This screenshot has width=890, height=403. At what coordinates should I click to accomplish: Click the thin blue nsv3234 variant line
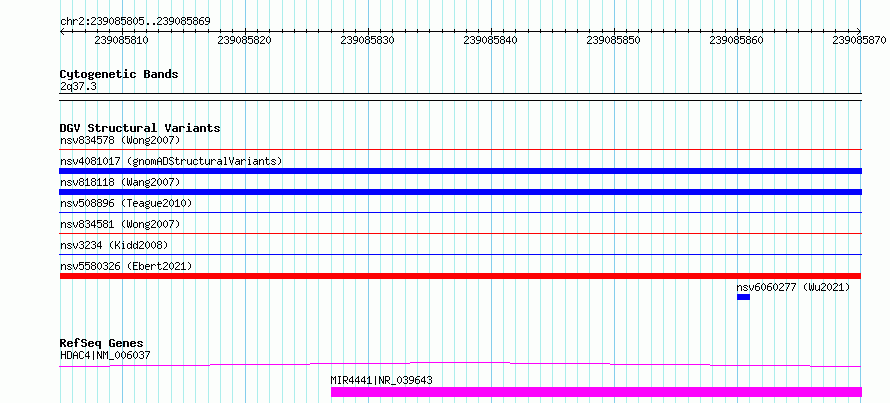coord(460,255)
